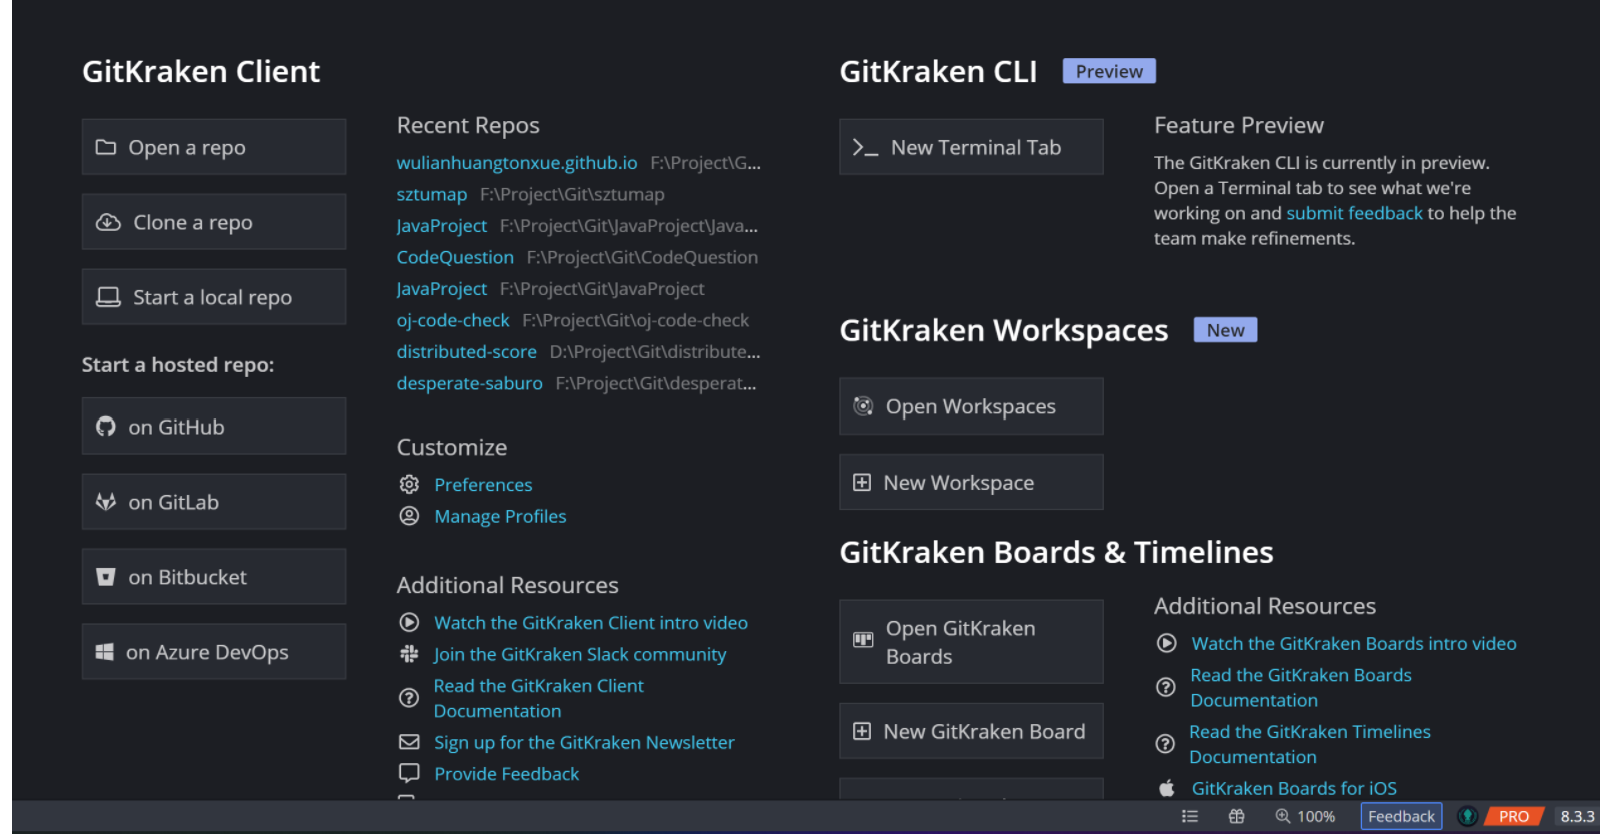The width and height of the screenshot is (1610, 834).
Task: Click the gift icon in the status bar
Action: 1237,816
